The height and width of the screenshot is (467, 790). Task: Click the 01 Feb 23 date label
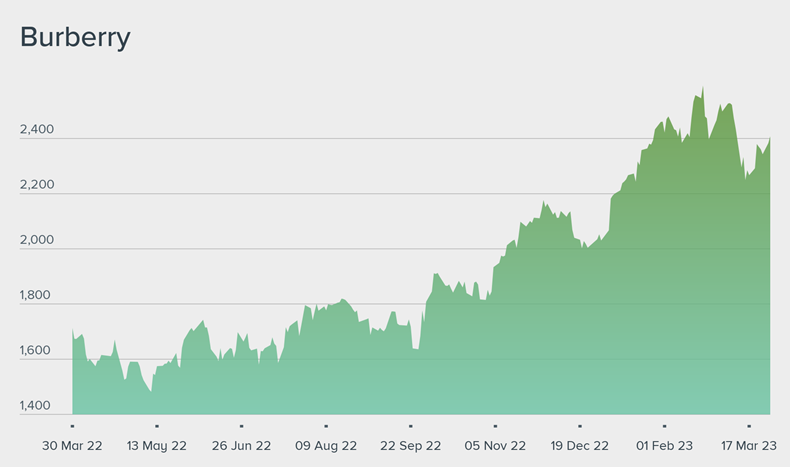click(665, 446)
